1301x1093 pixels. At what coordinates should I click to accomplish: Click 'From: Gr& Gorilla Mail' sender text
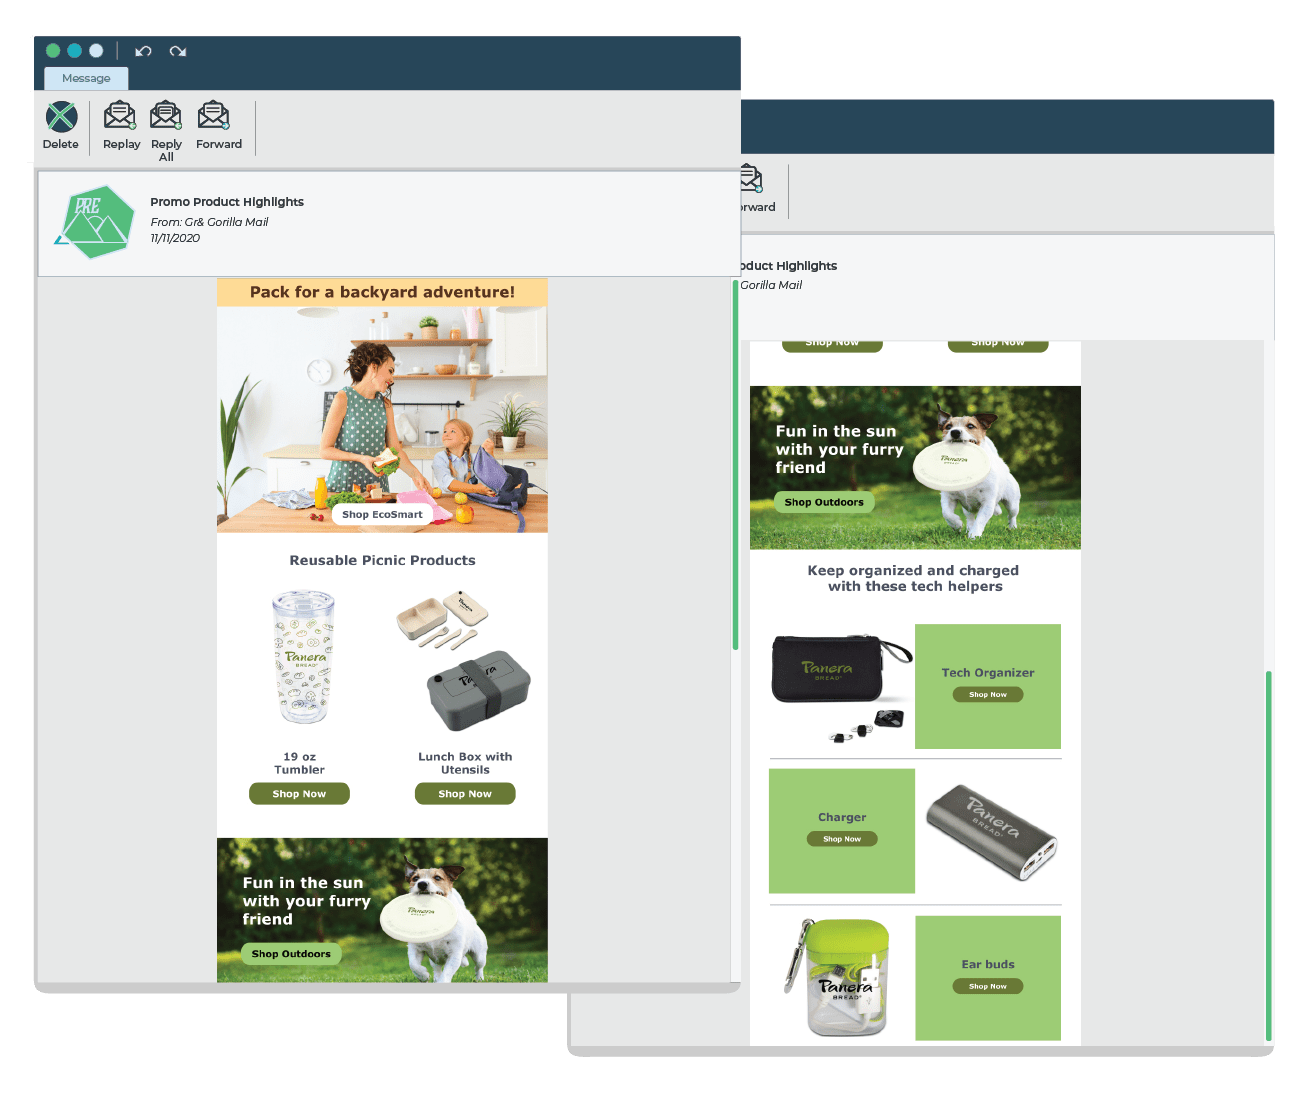tap(209, 222)
